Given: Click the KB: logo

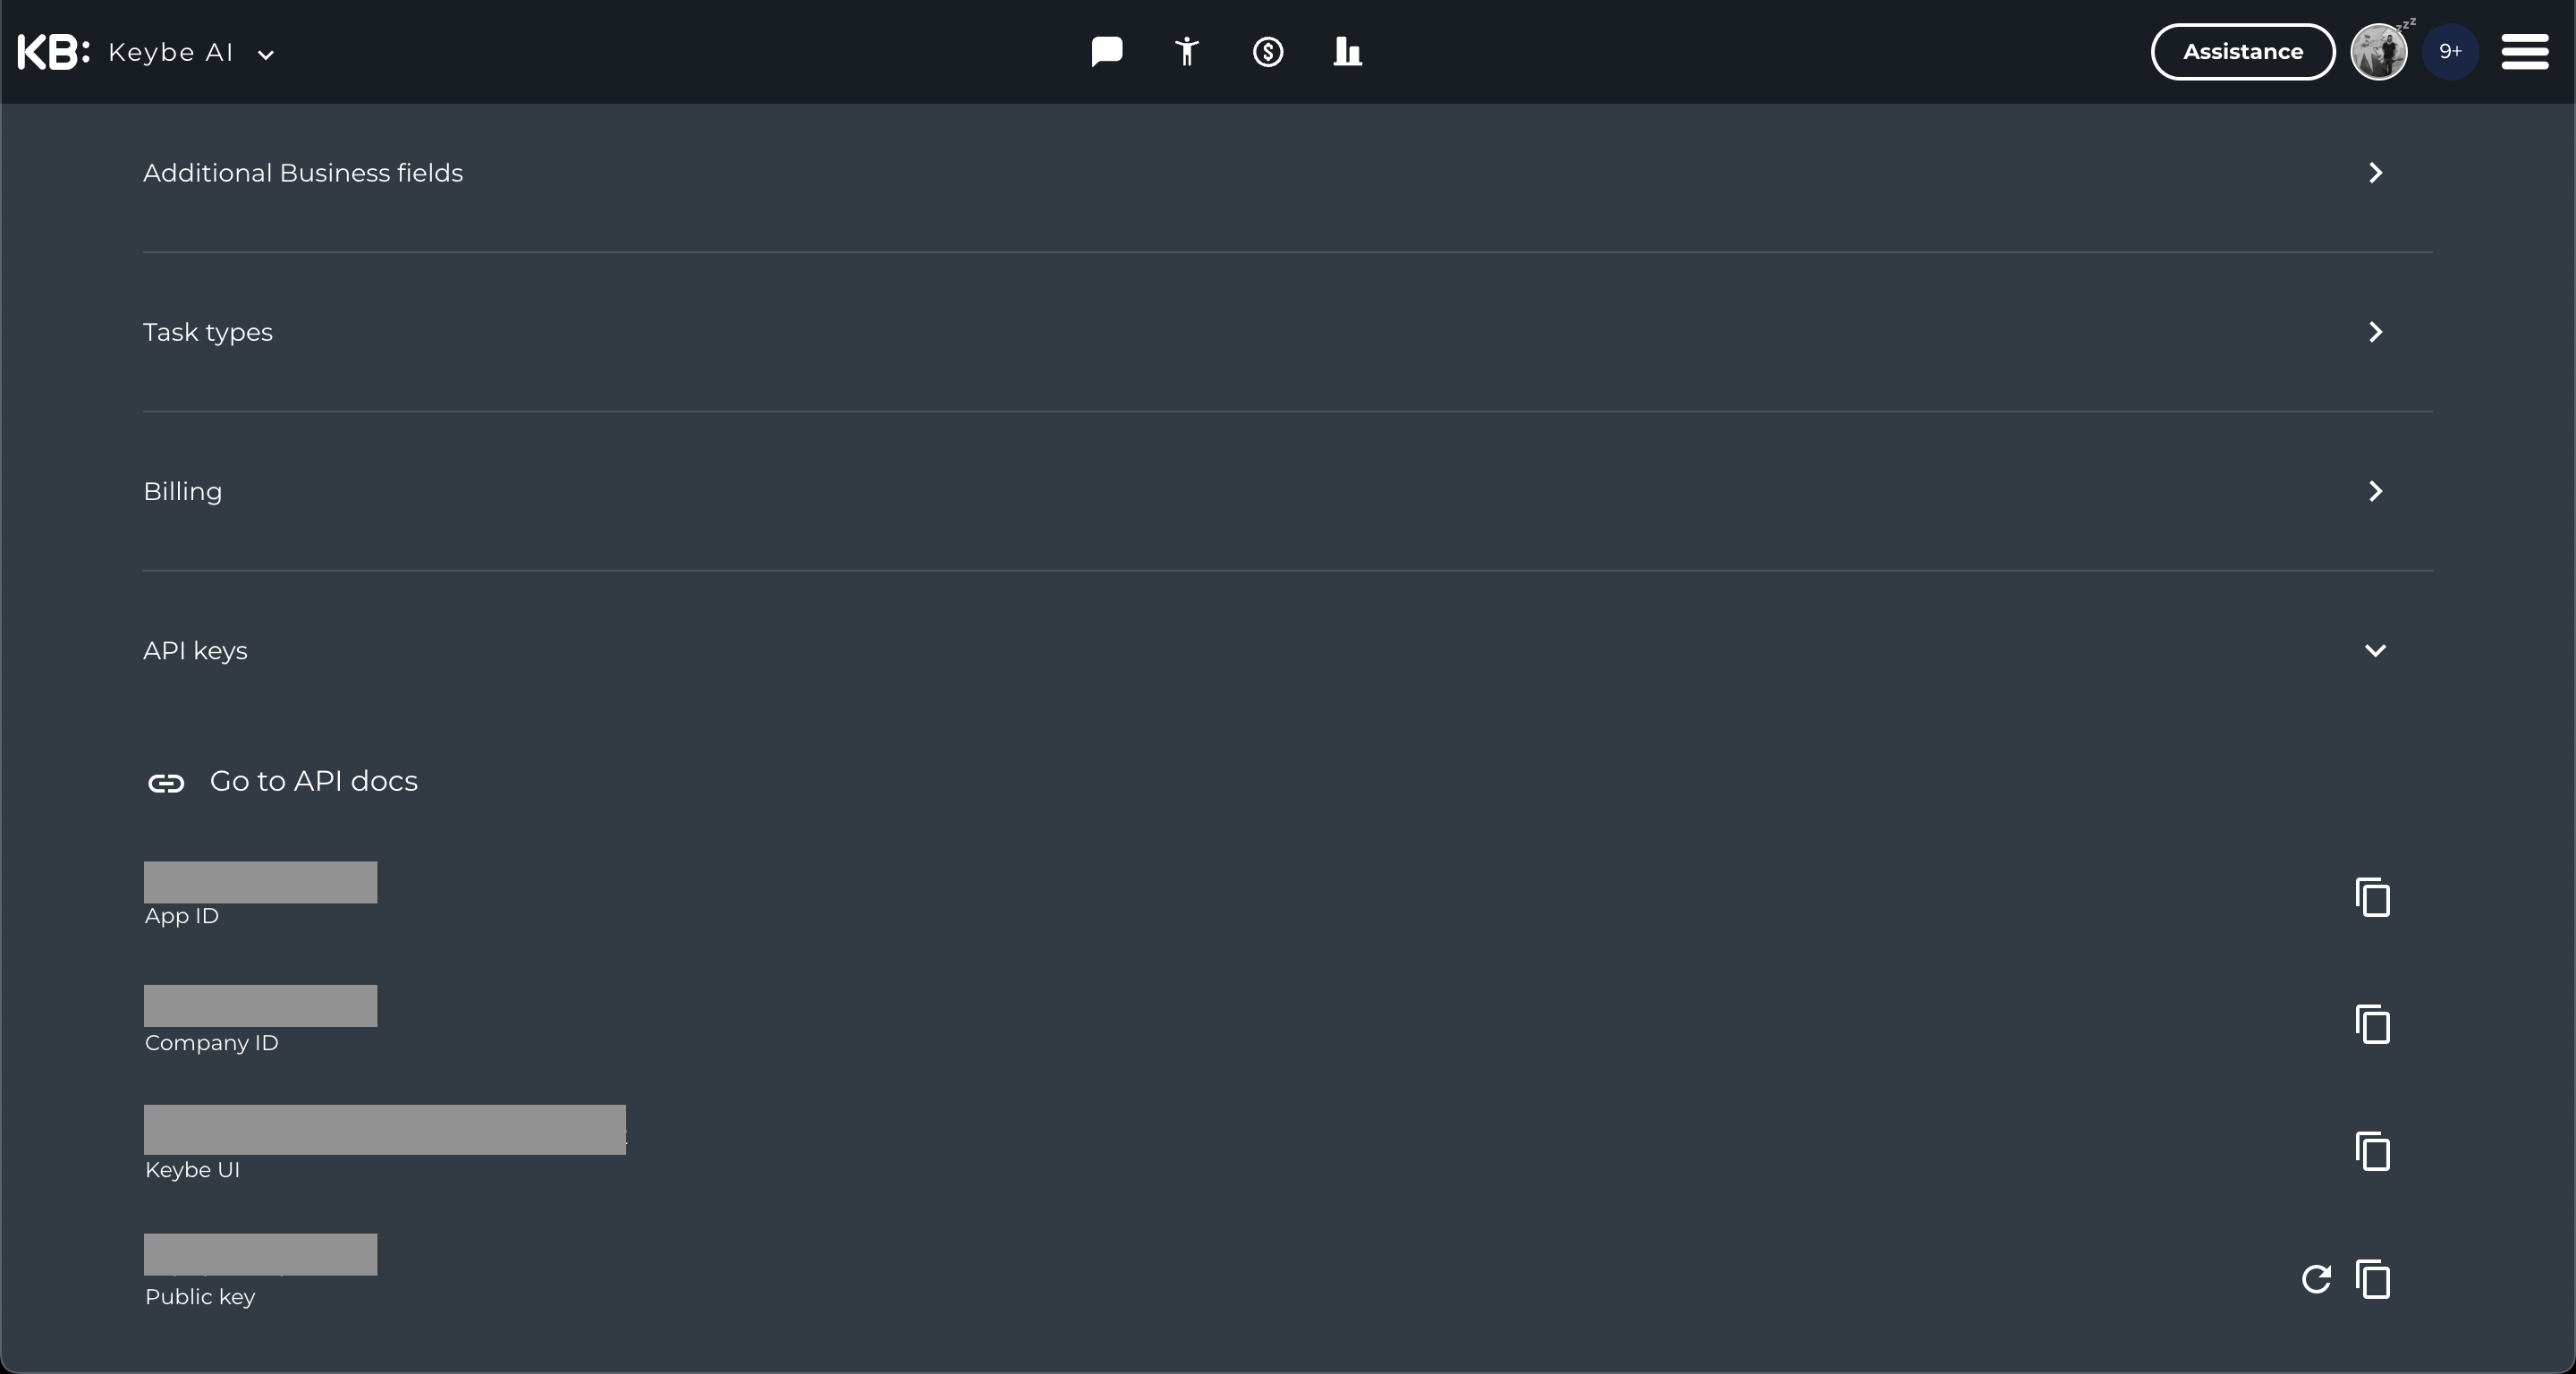Looking at the screenshot, I should coord(54,52).
